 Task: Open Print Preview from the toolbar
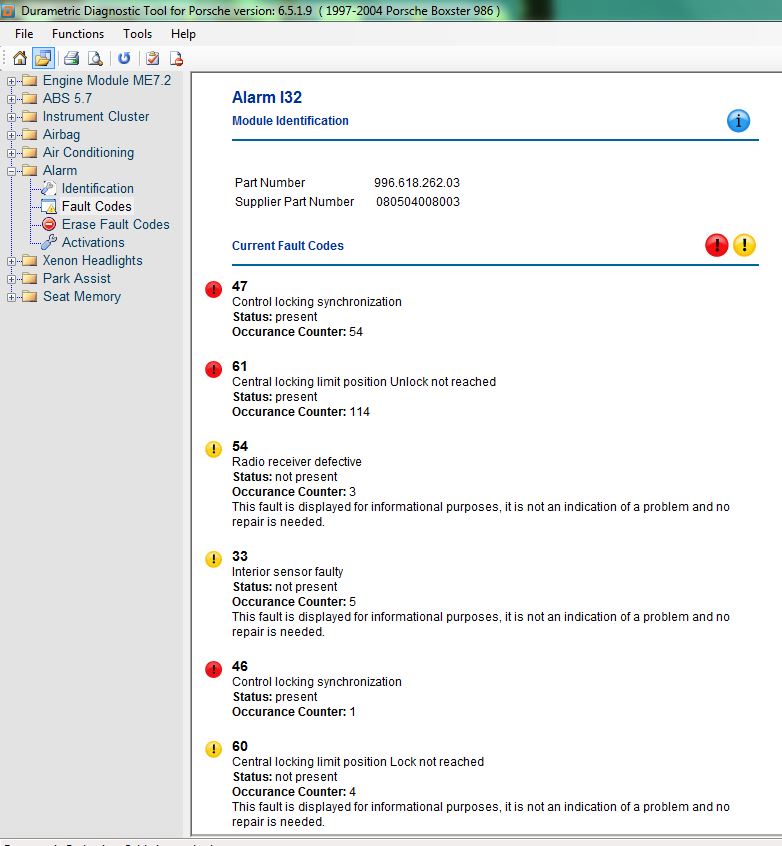point(95,58)
